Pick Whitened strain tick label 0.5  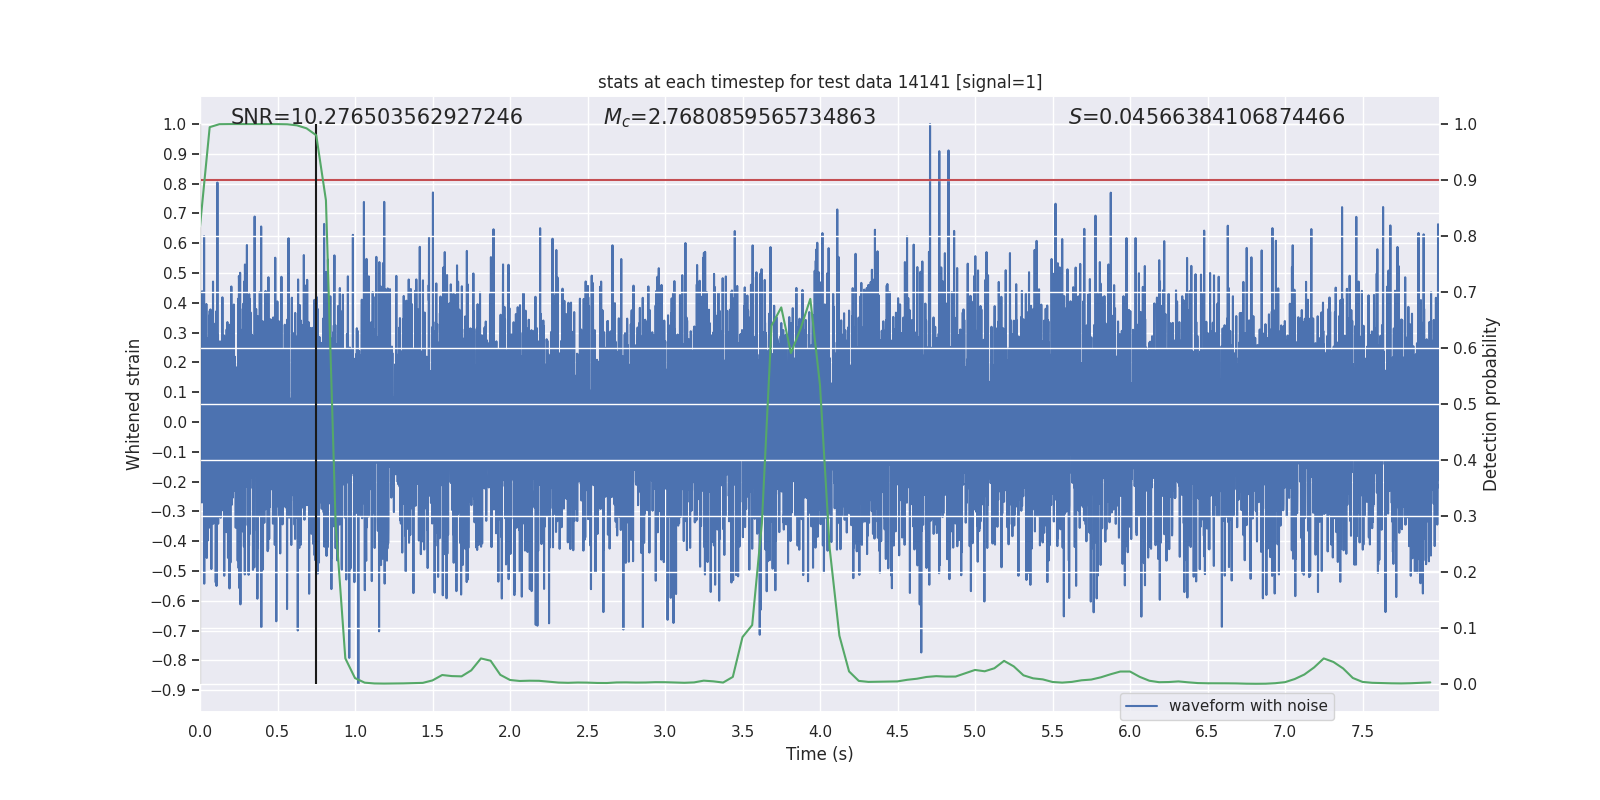click(x=175, y=273)
